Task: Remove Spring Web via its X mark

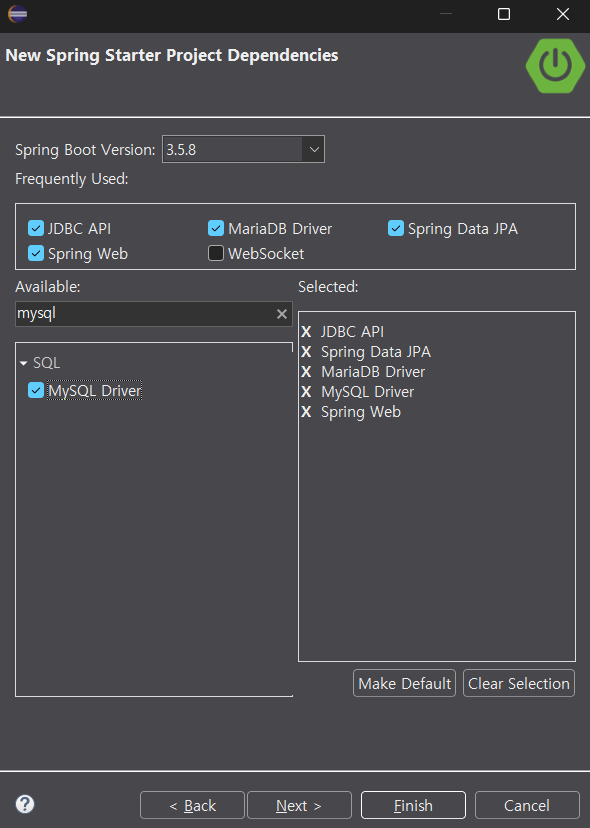Action: (x=306, y=412)
